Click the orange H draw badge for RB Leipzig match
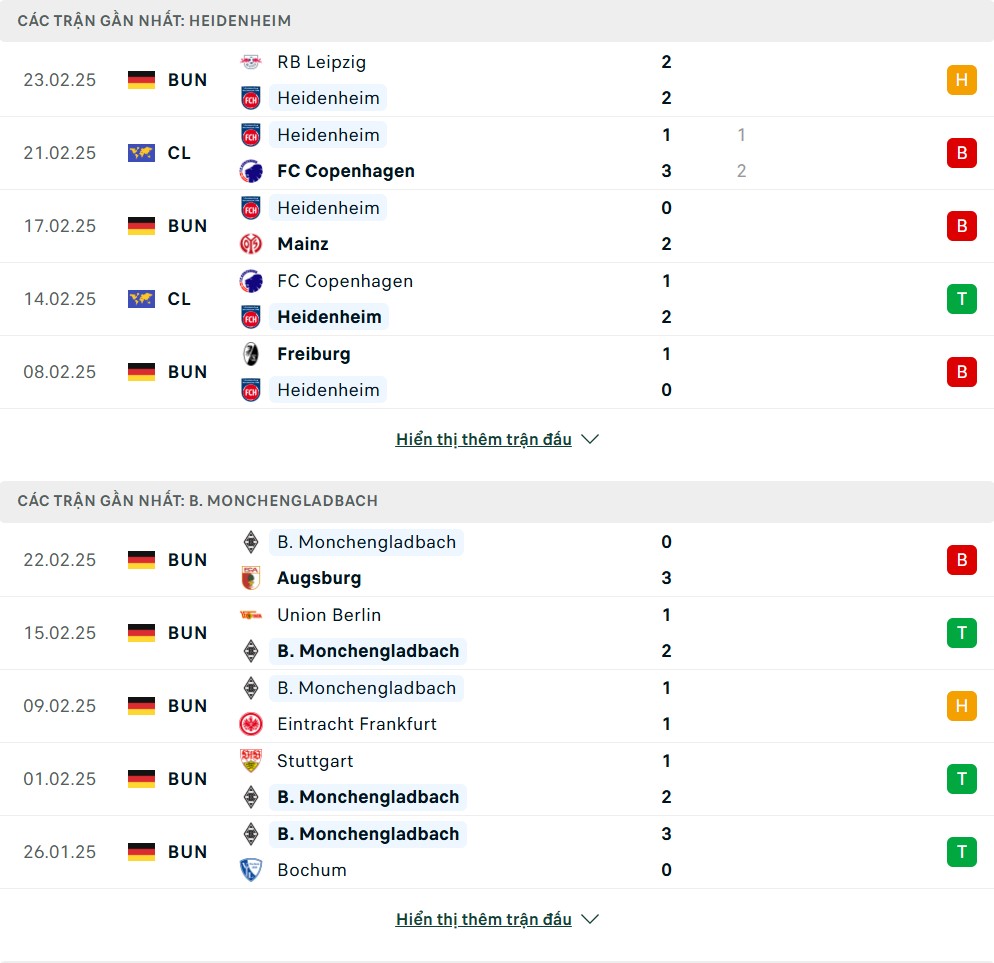Image resolution: width=994 pixels, height=963 pixels. pyautogui.click(x=961, y=80)
